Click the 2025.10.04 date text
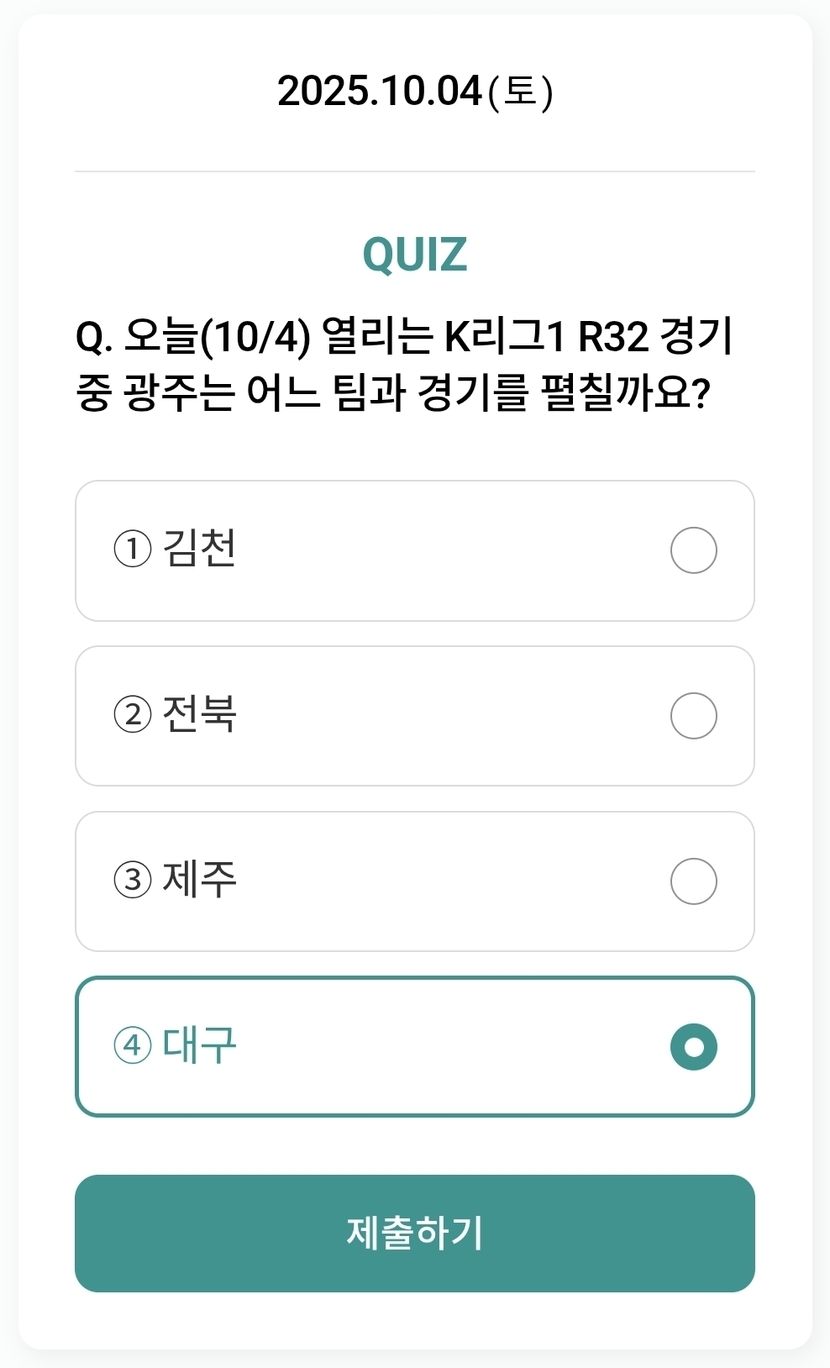This screenshot has width=830, height=1368. point(380,92)
